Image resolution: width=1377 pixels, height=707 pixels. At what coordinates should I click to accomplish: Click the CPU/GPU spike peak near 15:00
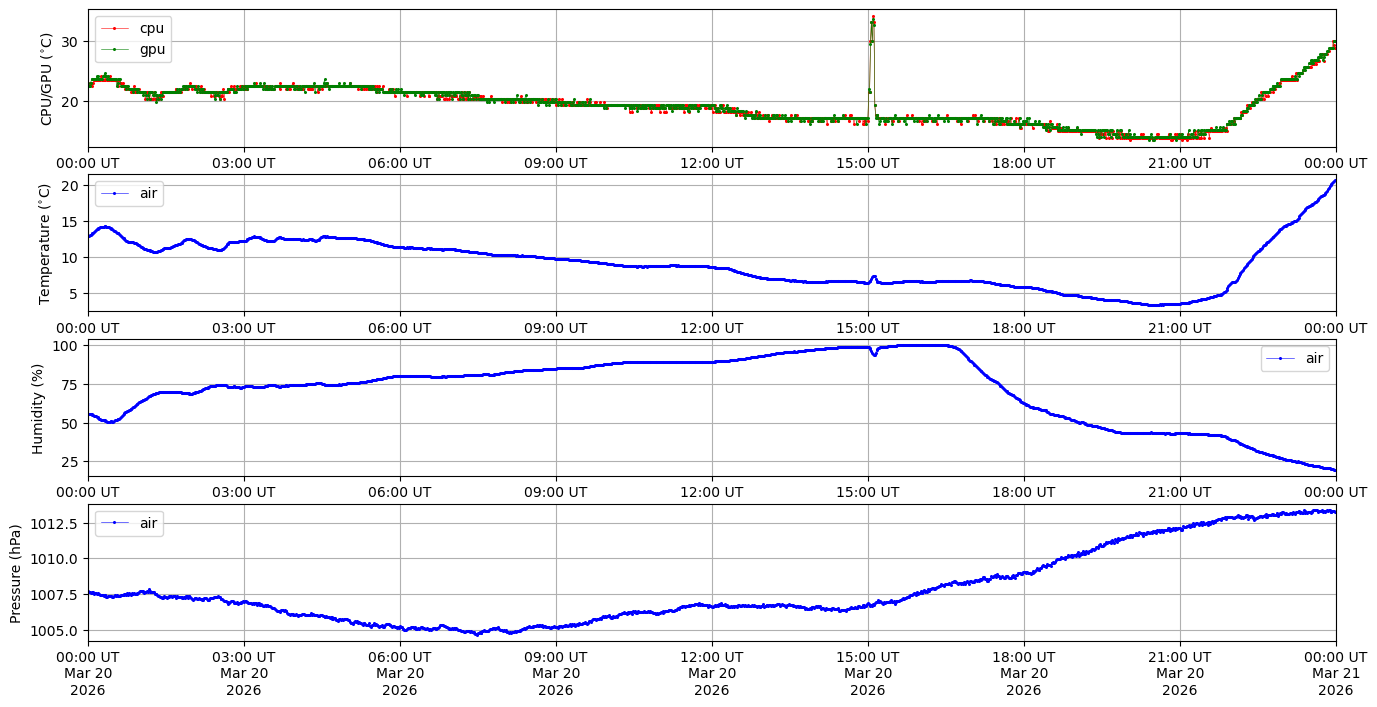pos(873,18)
